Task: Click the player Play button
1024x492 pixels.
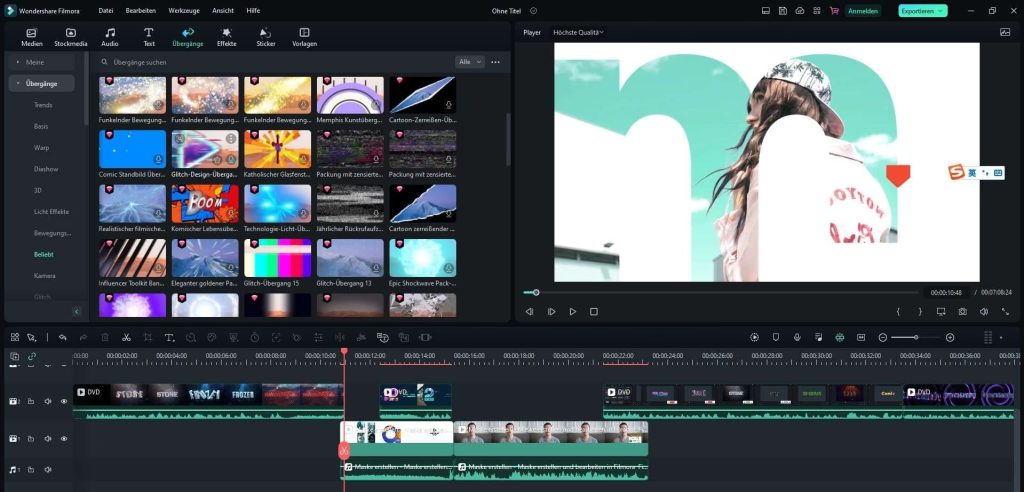Action: click(573, 312)
